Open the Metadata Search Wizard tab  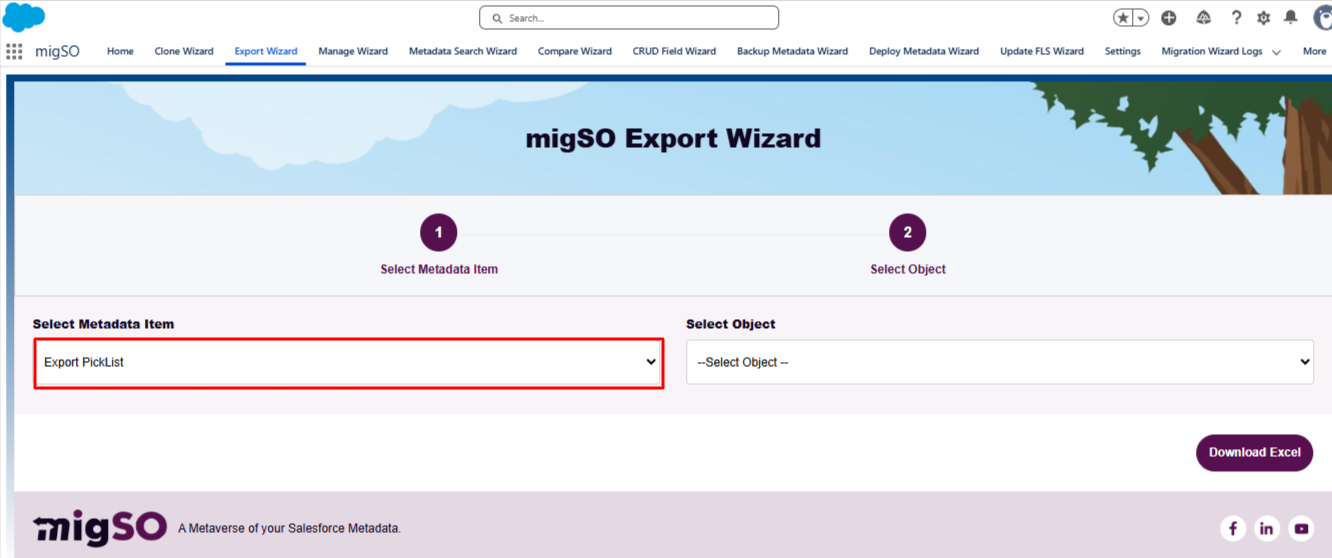pos(463,51)
